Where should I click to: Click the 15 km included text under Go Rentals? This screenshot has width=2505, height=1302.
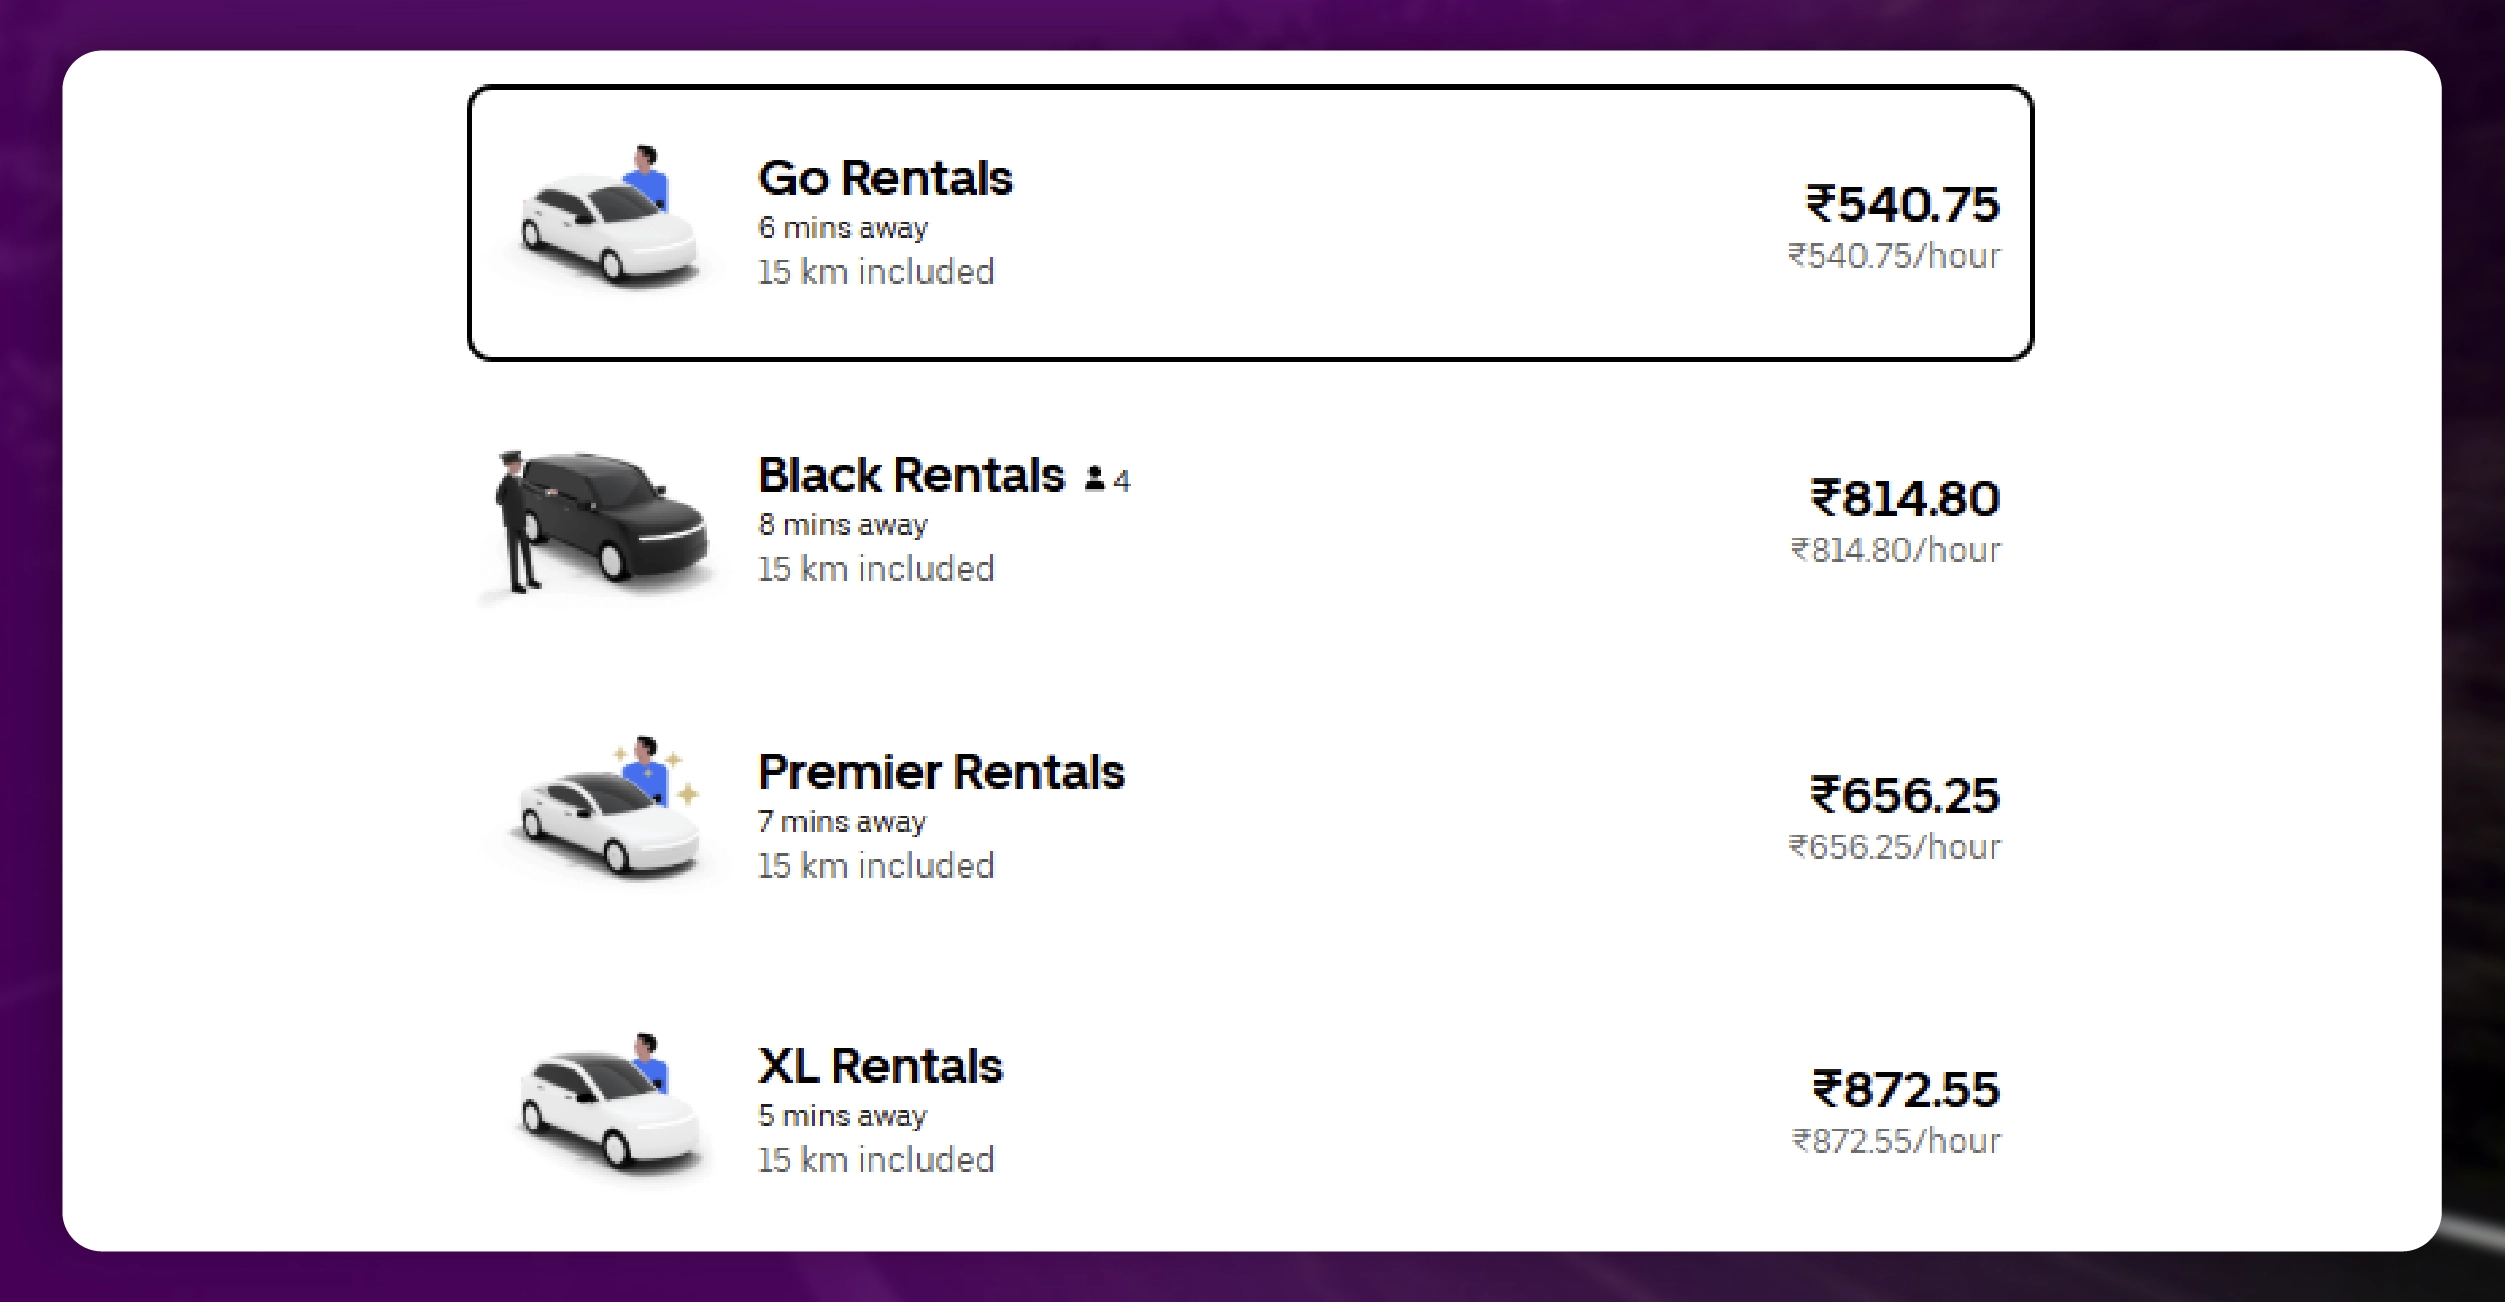point(875,272)
